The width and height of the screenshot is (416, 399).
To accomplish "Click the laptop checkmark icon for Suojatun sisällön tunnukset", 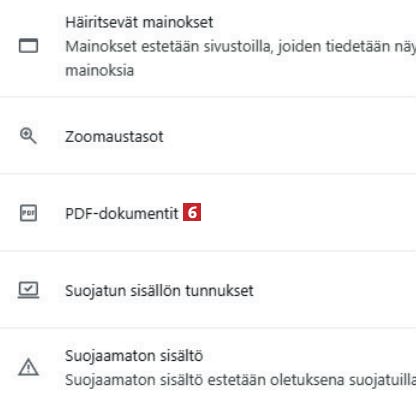I will [28, 290].
